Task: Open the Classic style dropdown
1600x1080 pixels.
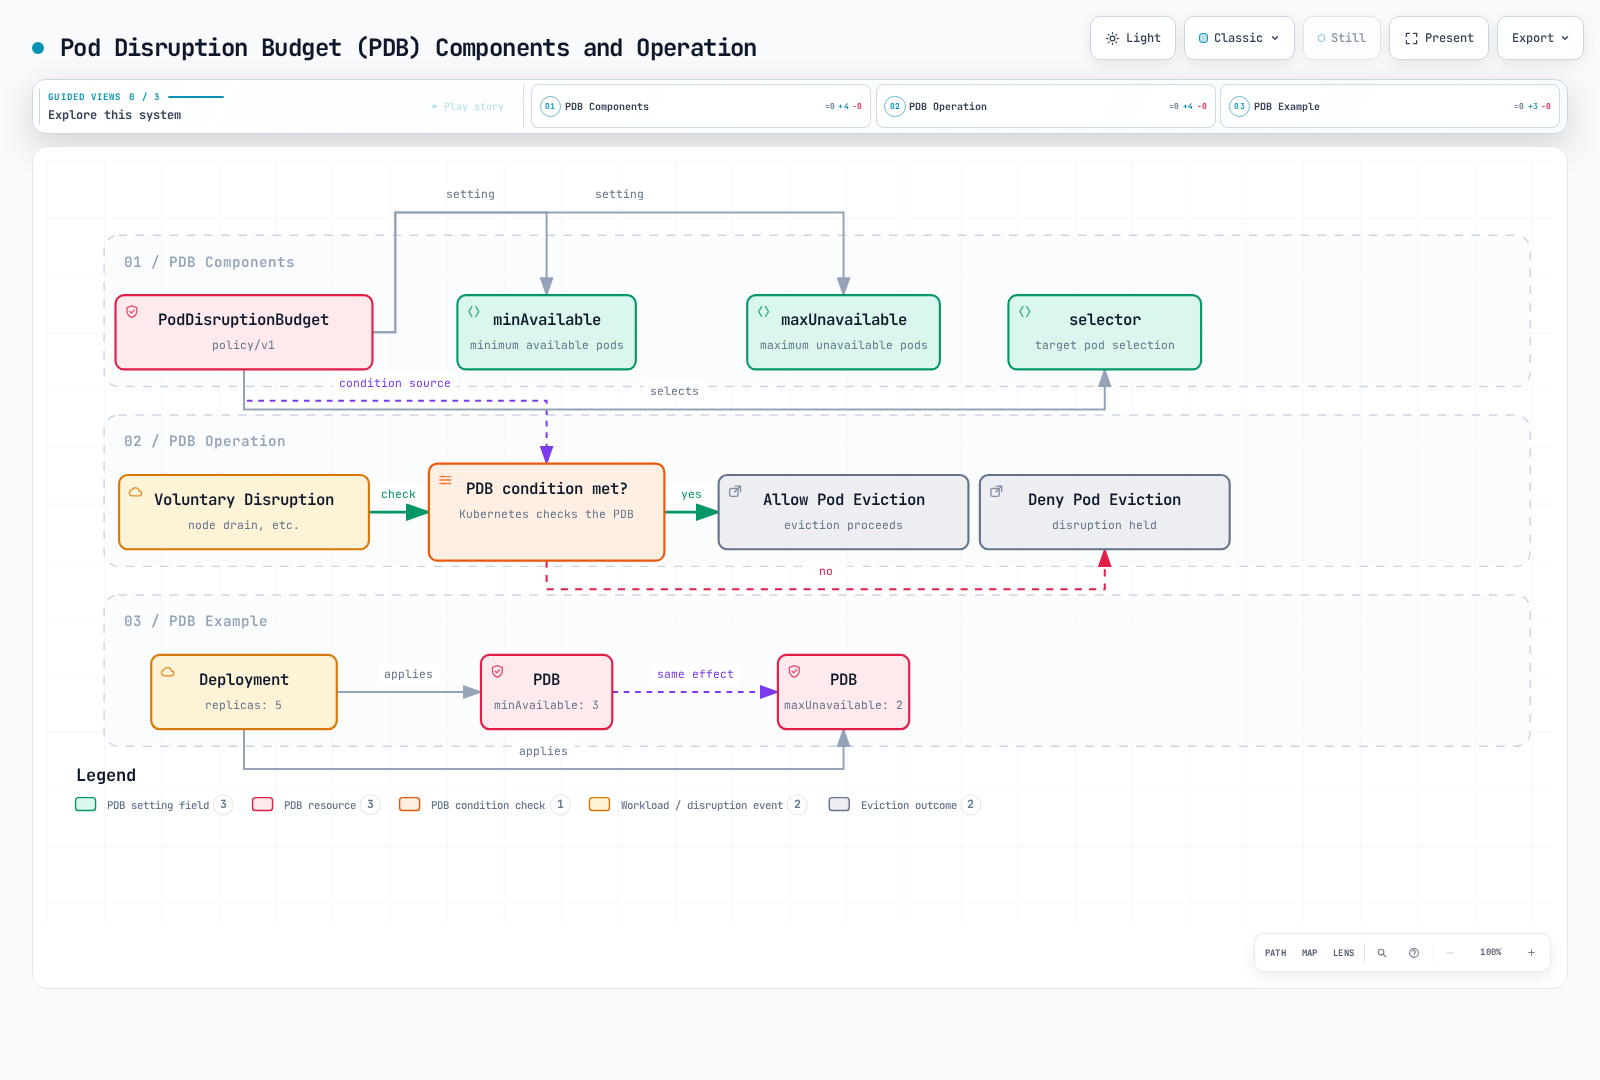Action: pos(1239,38)
